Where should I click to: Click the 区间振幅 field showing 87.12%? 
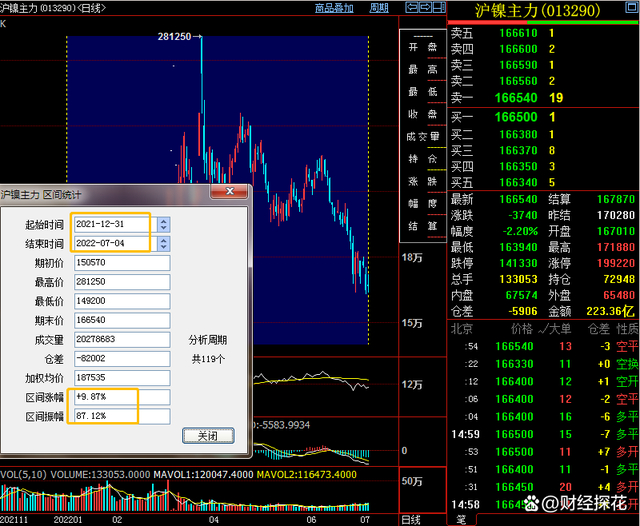(x=122, y=416)
